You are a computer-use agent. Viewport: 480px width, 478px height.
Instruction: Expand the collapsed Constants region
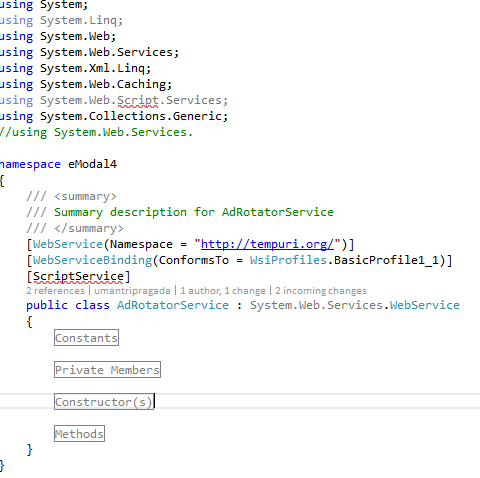click(86, 338)
